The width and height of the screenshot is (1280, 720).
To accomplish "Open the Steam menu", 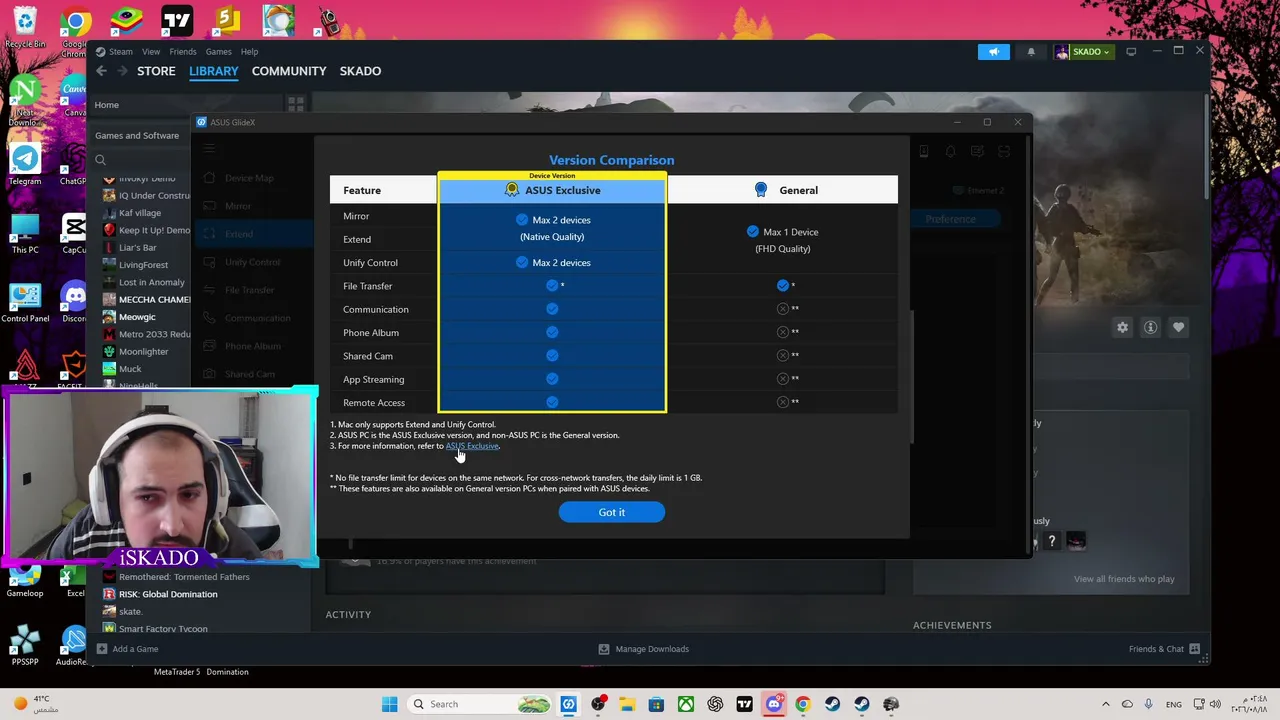I will 120,52.
